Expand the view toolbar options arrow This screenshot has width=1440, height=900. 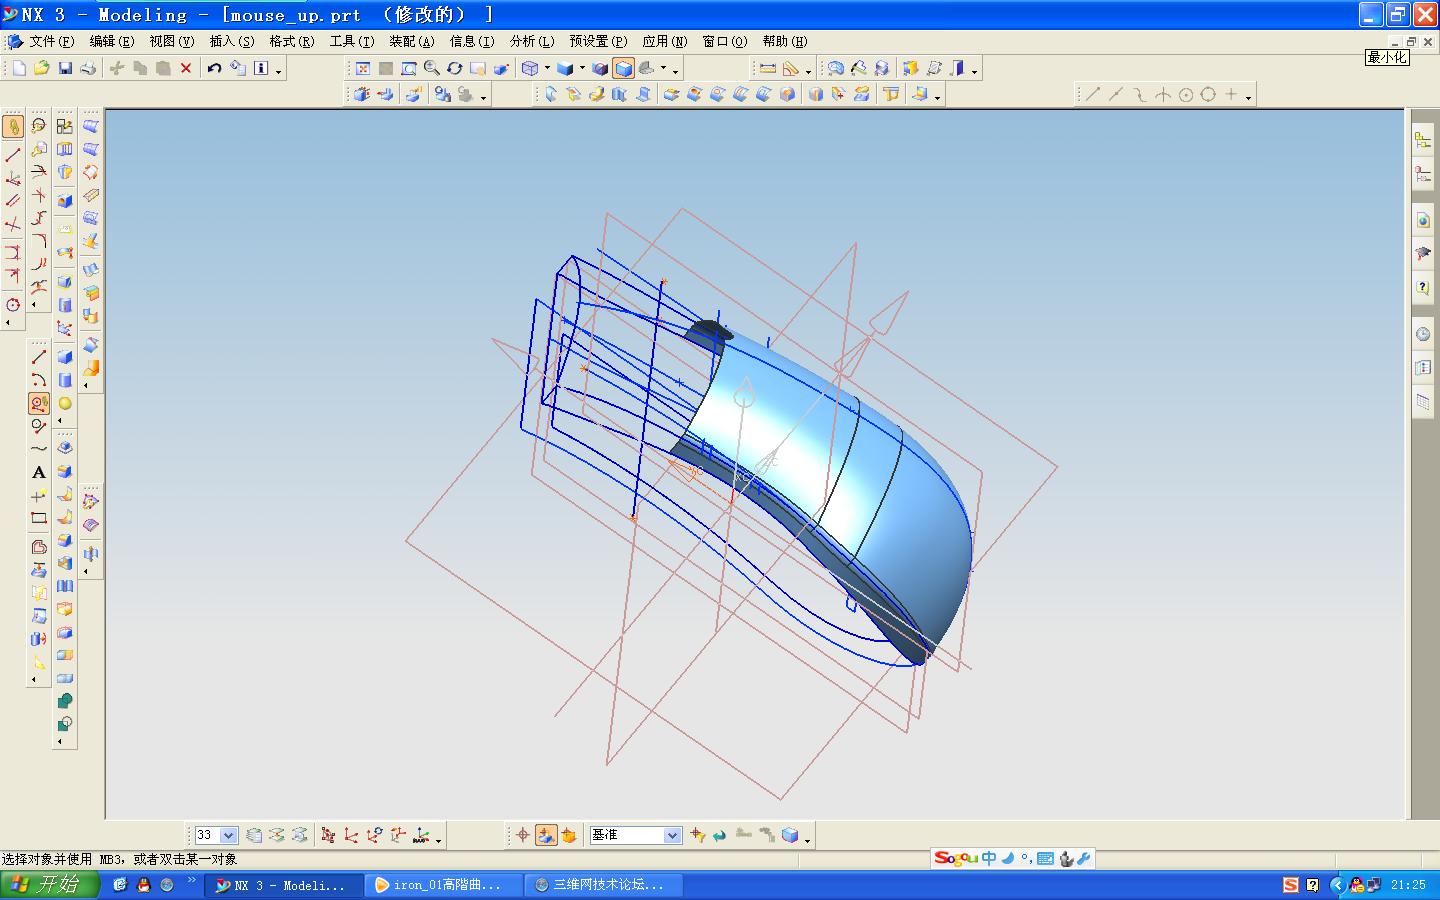click(x=676, y=70)
